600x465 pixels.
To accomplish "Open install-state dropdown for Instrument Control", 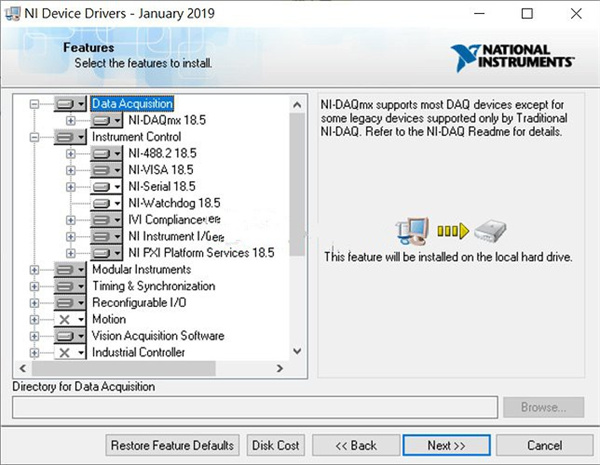I will (70, 137).
